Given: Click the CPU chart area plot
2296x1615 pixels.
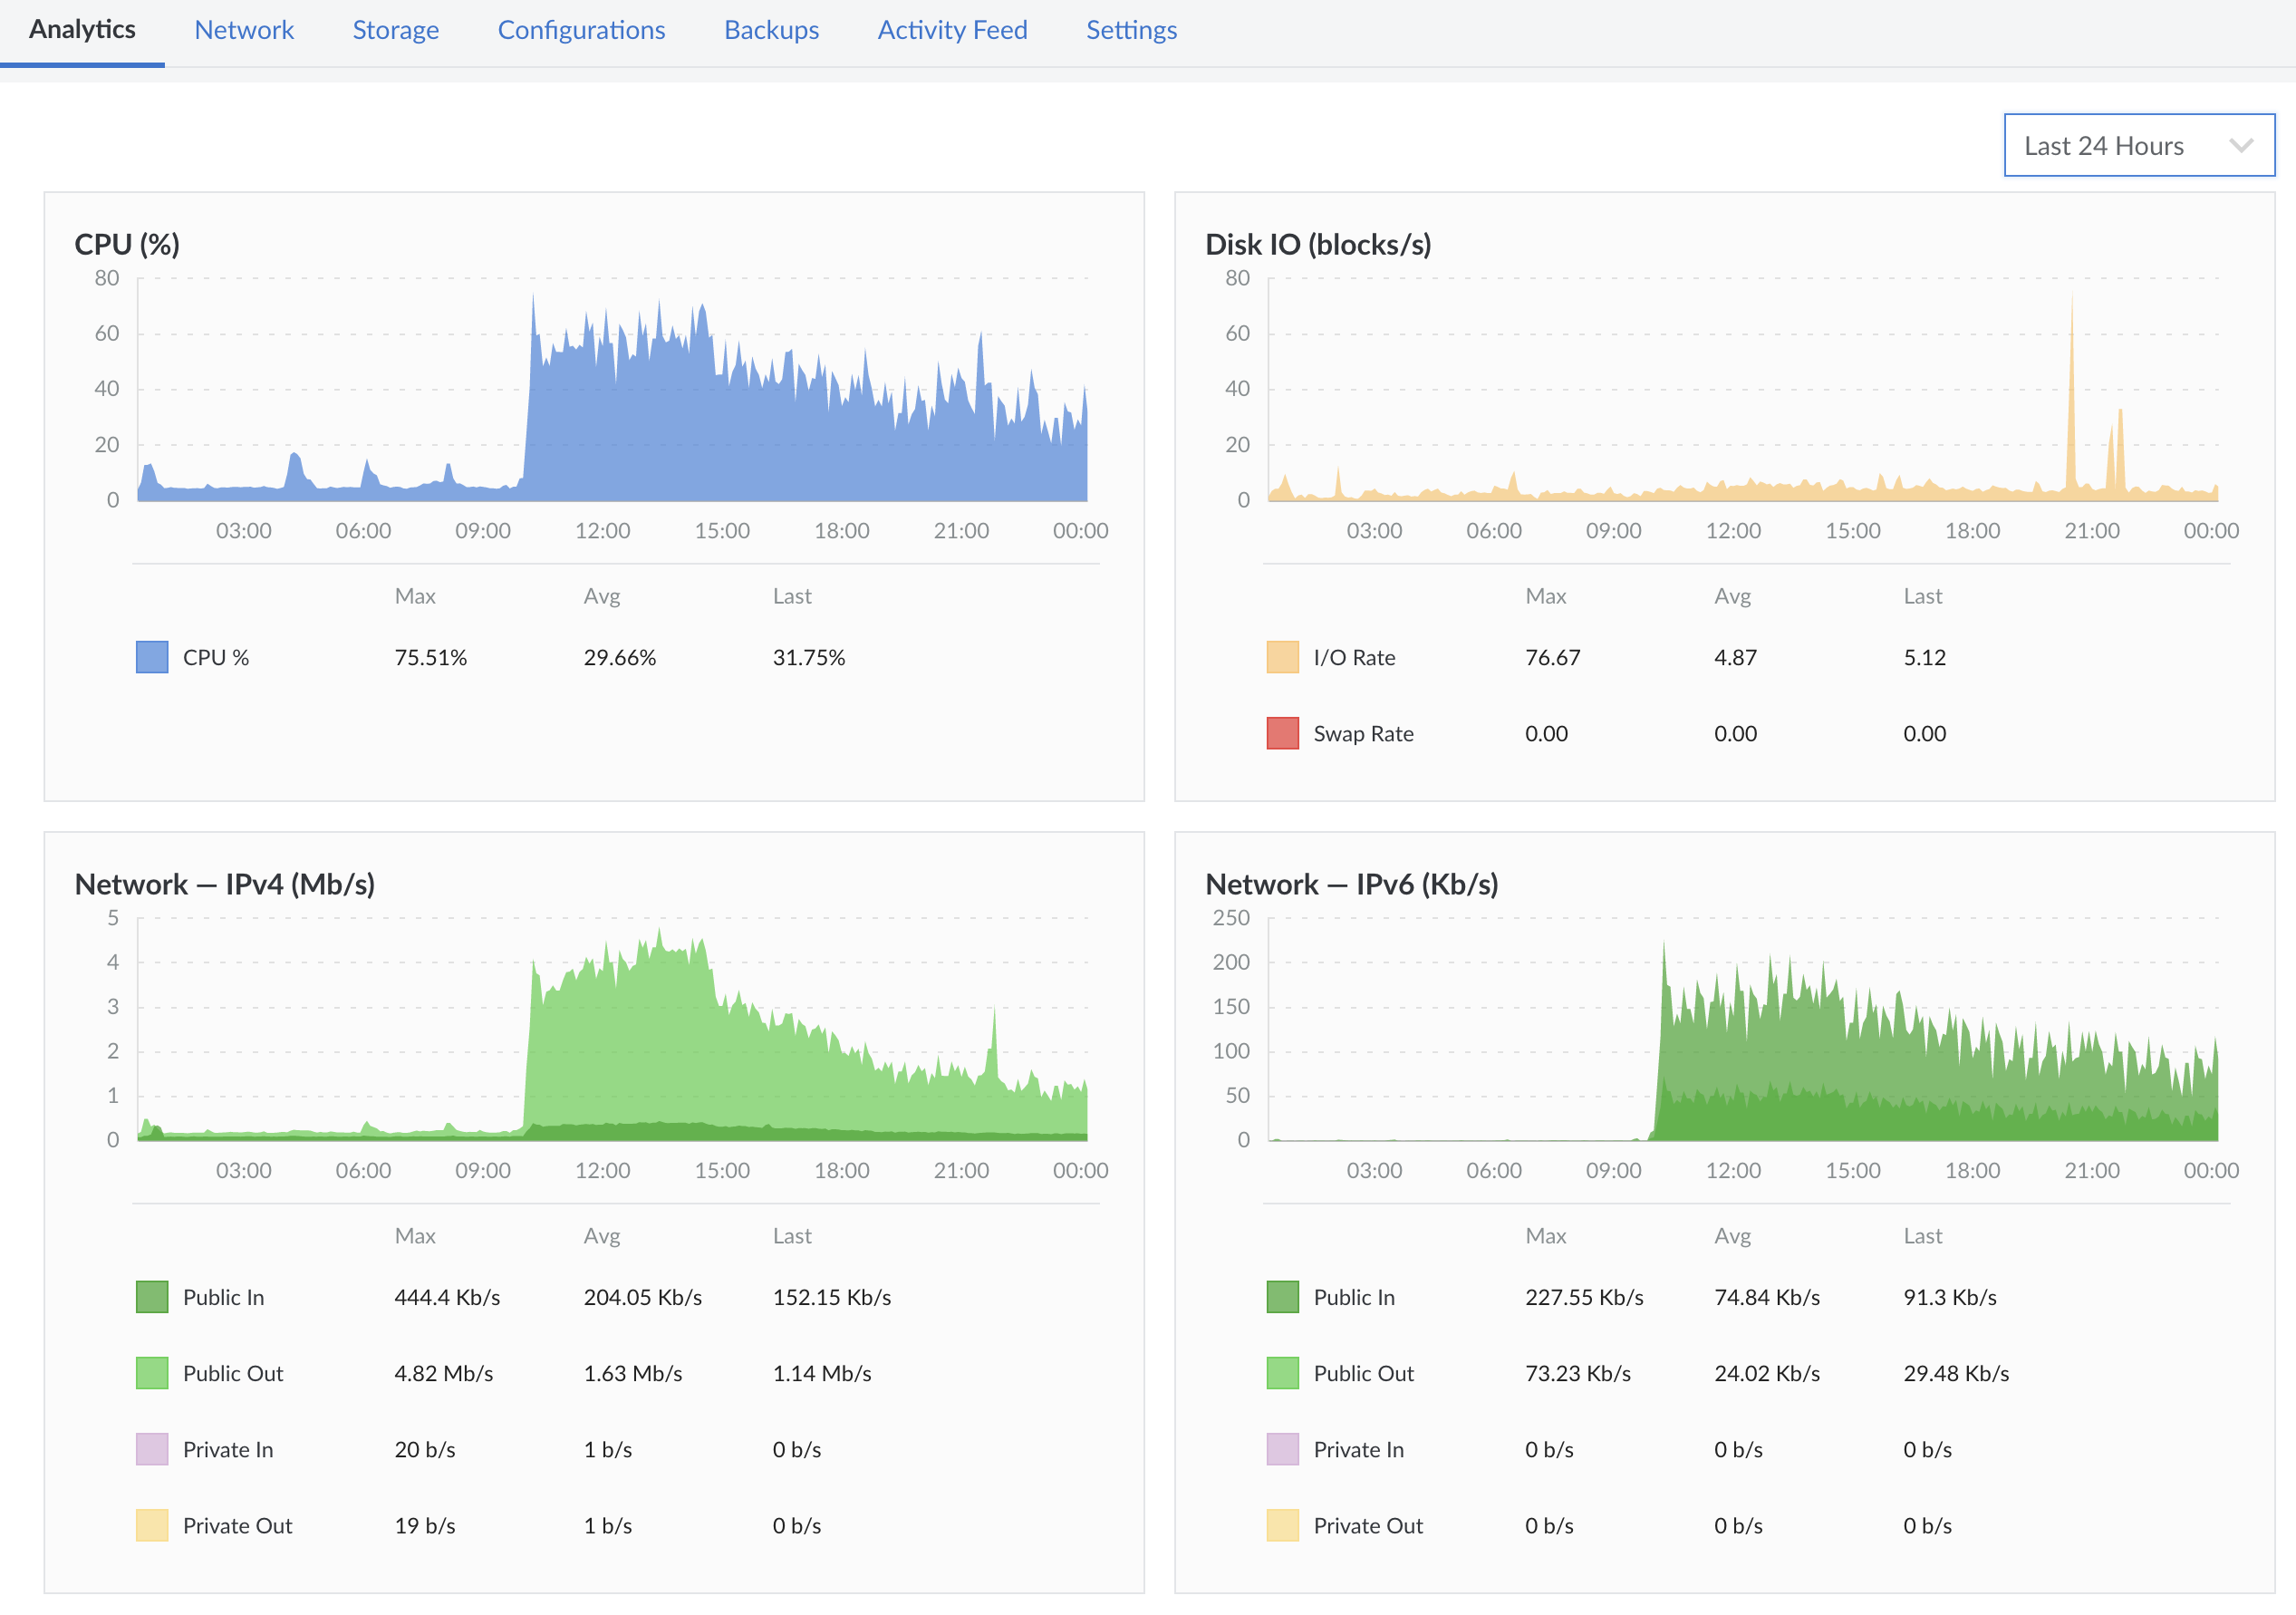Looking at the screenshot, I should click(x=612, y=390).
